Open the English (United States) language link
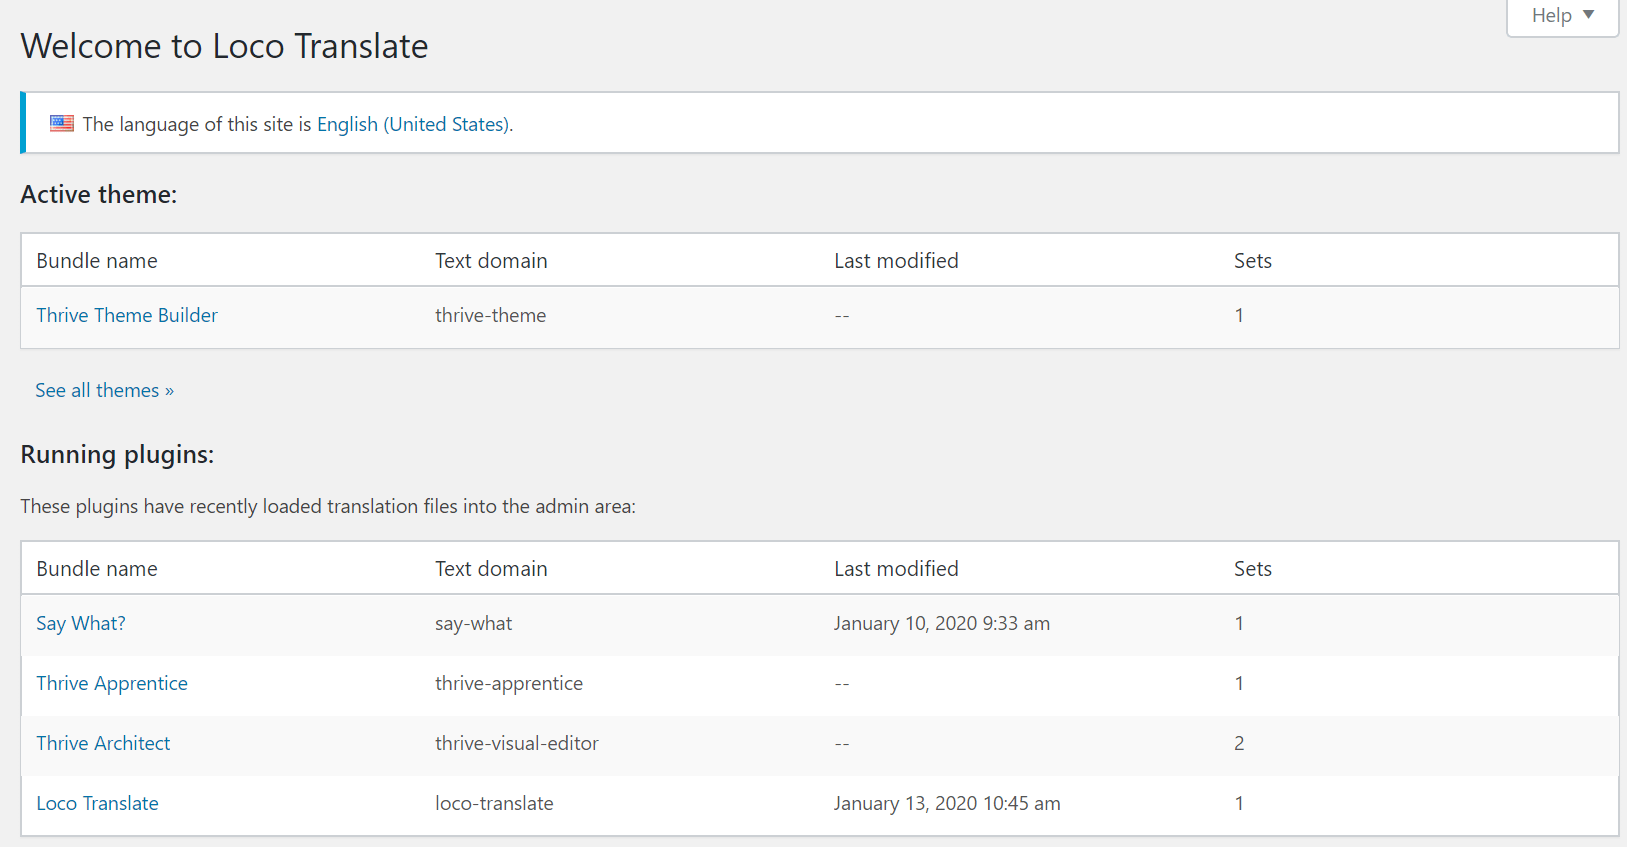The width and height of the screenshot is (1627, 847). tap(413, 124)
